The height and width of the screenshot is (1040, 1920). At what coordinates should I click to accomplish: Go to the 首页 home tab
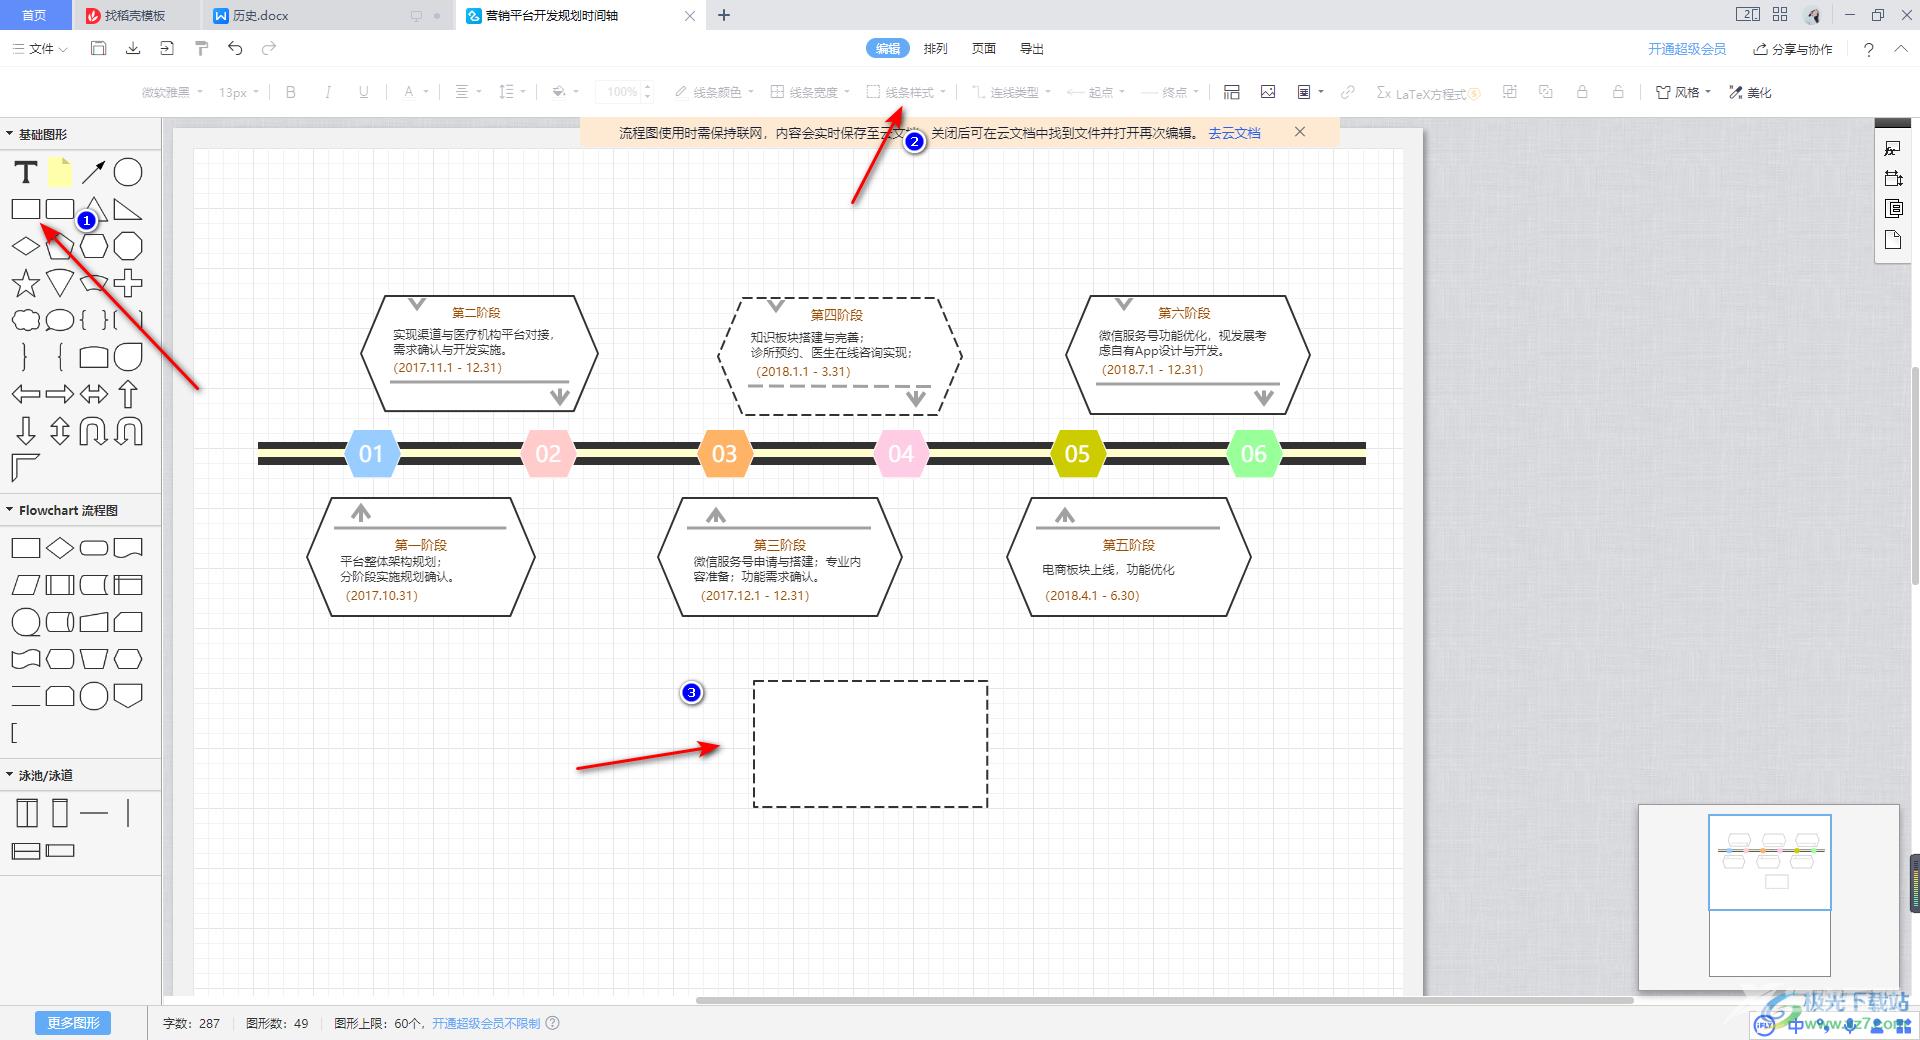(x=34, y=15)
